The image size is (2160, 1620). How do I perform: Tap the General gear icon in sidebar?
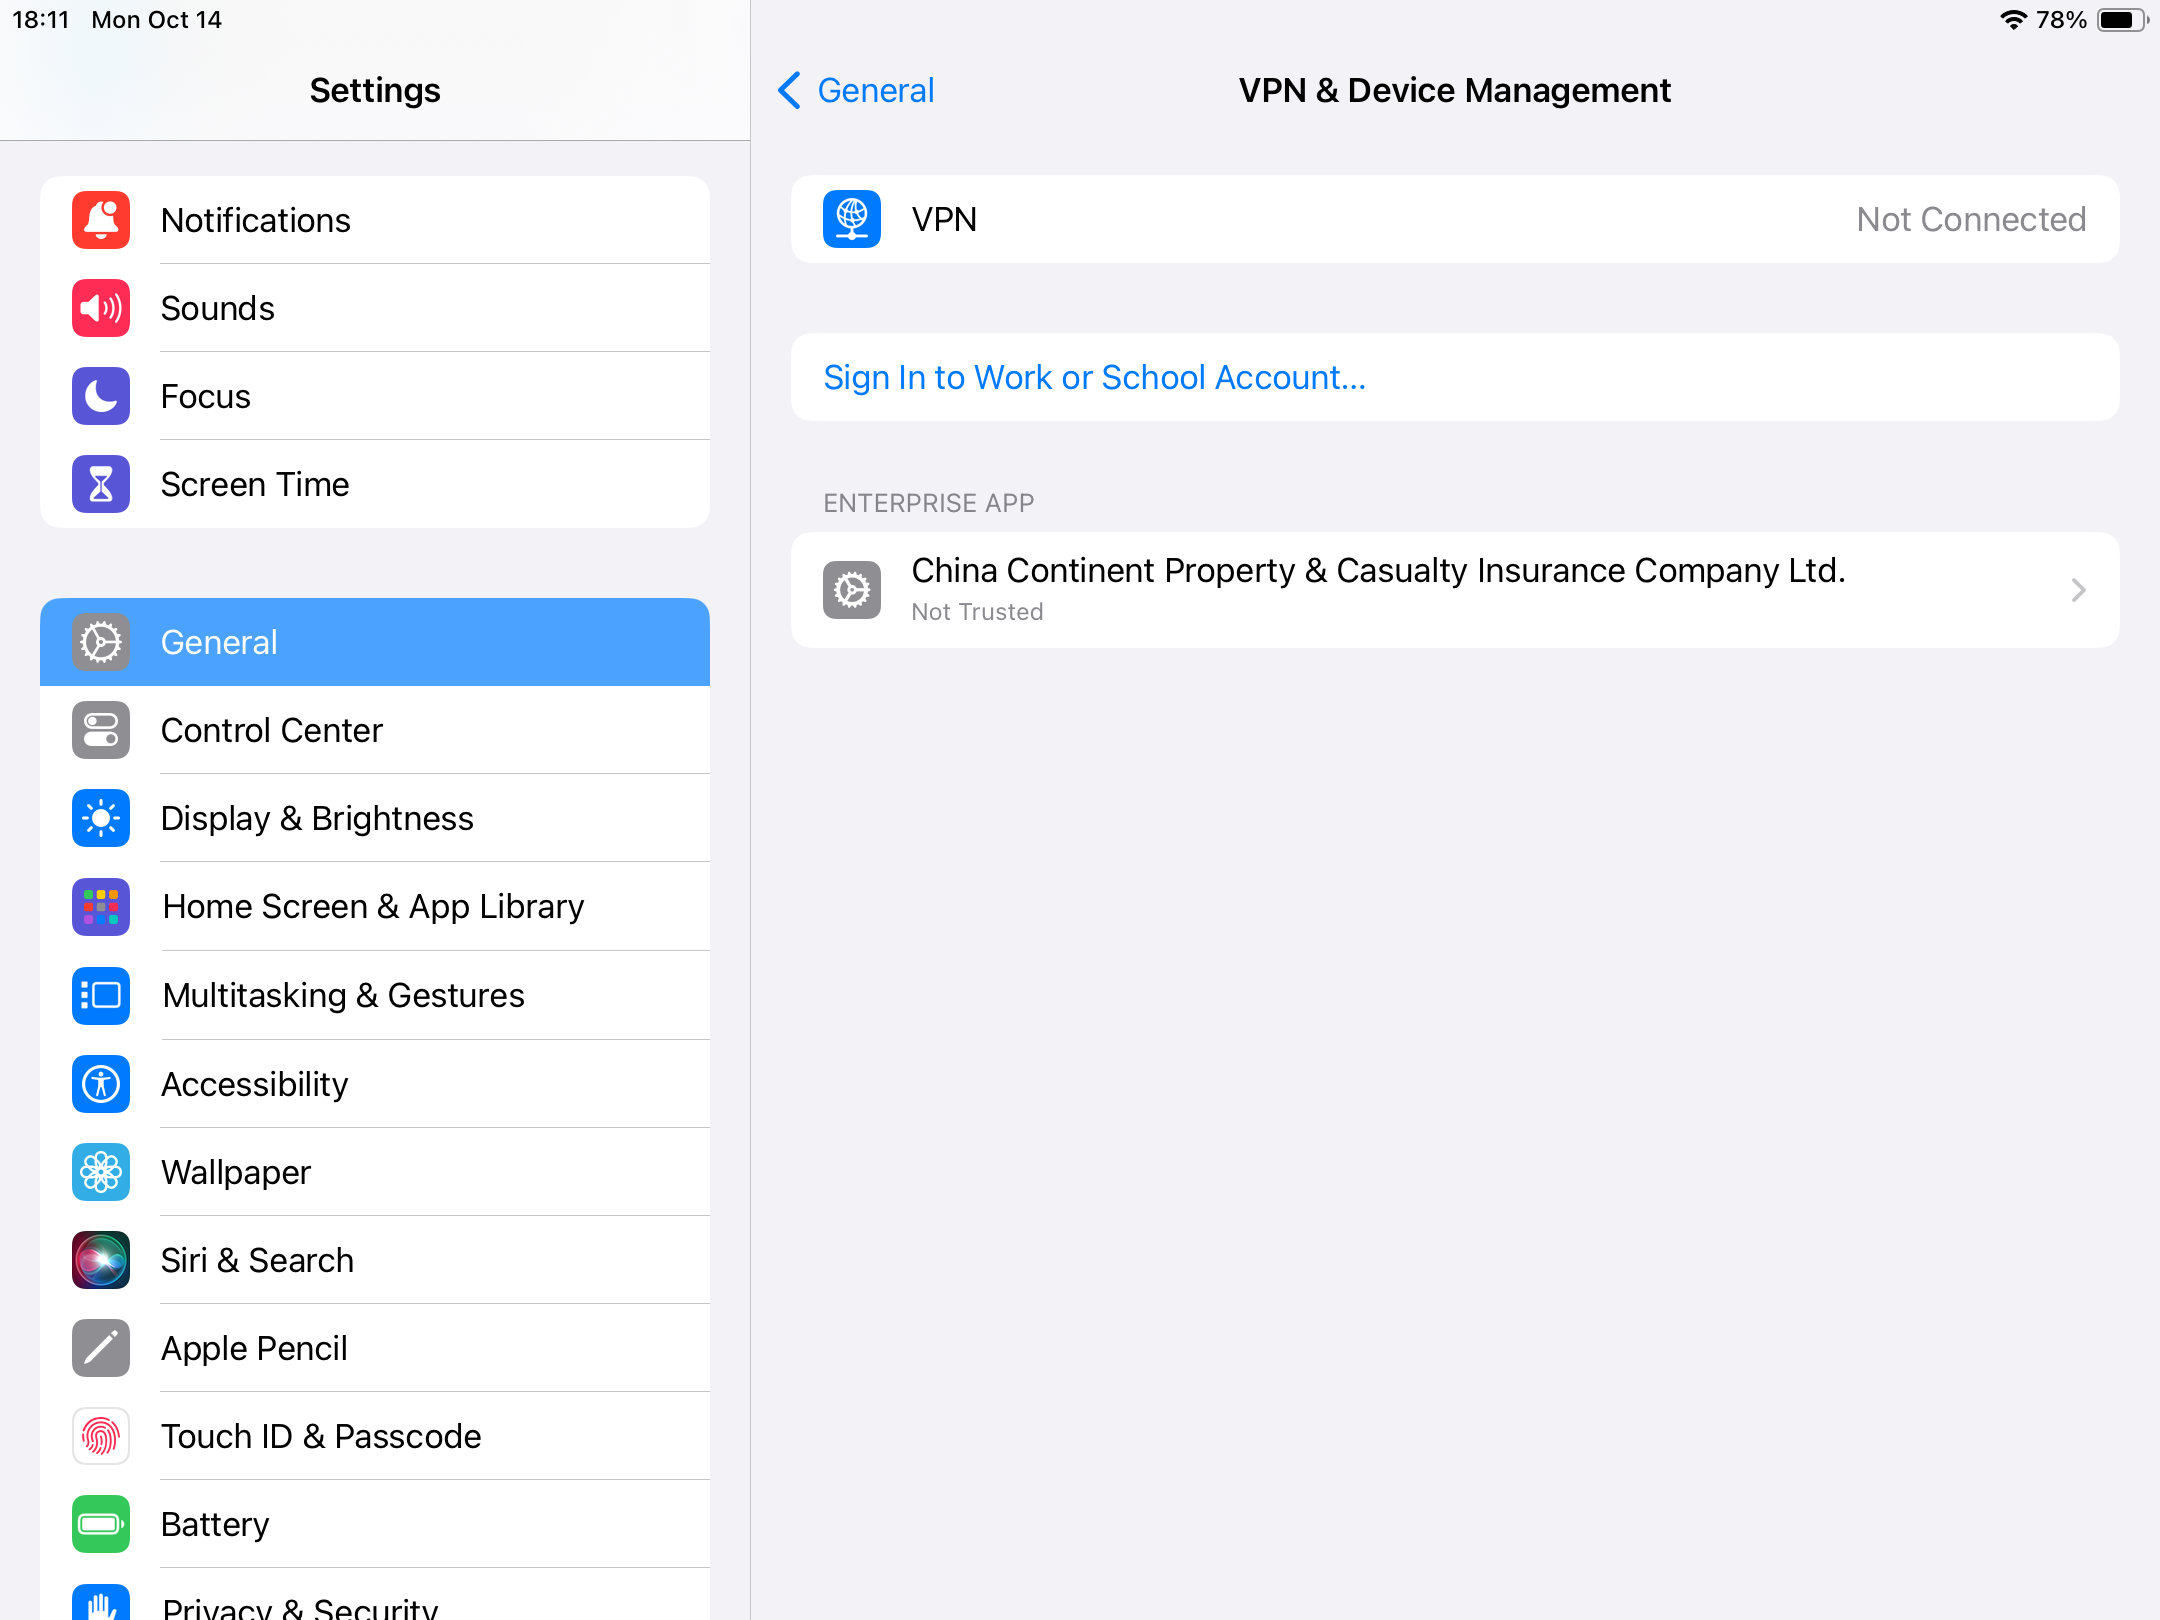101,642
